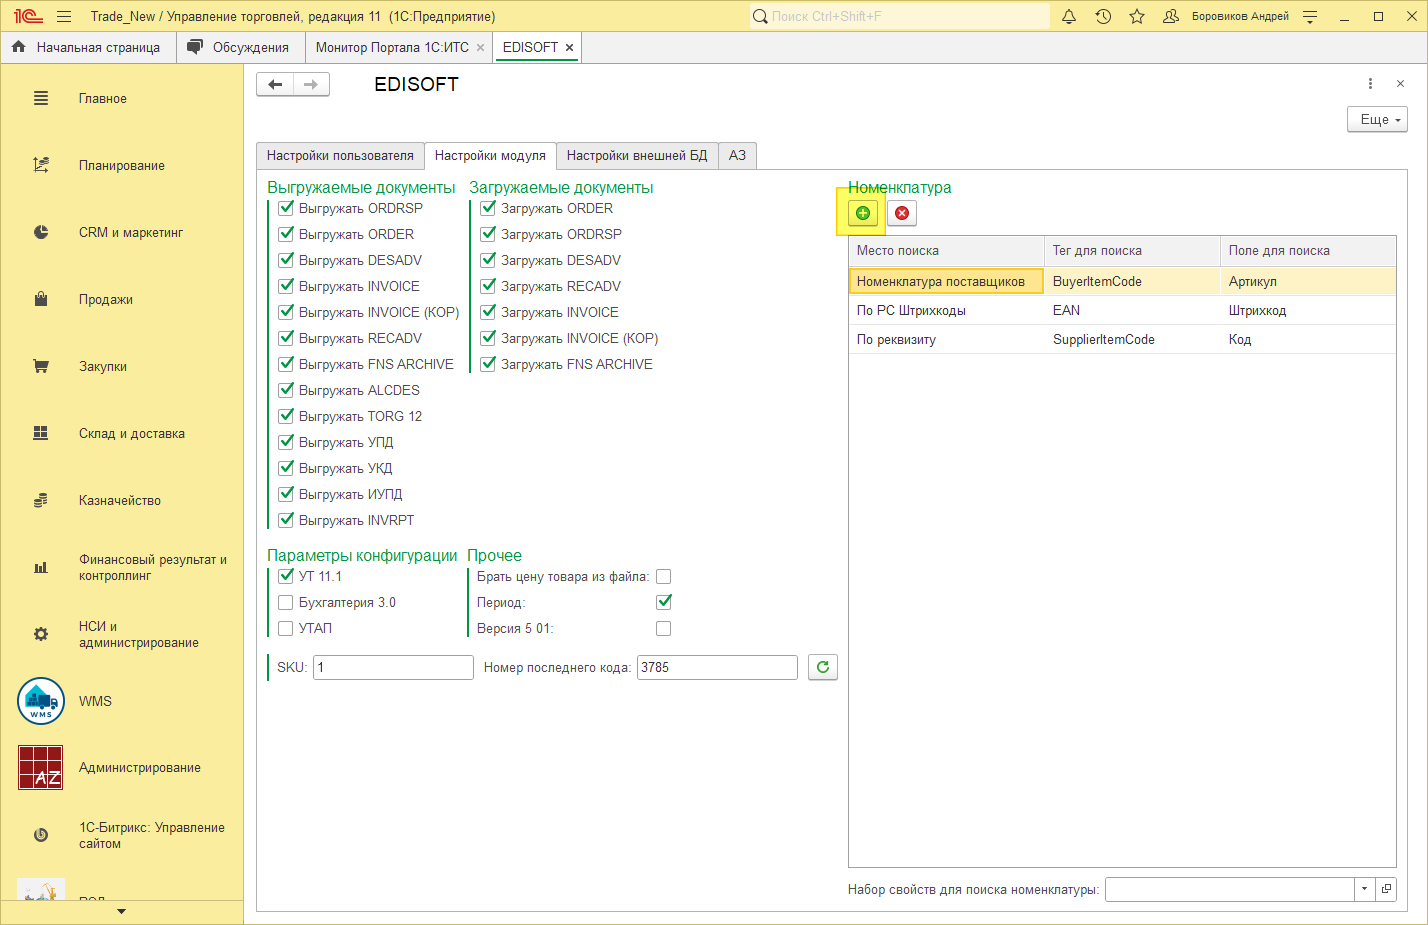Open the property set dropdown arrow
The image size is (1428, 925).
coord(1365,889)
